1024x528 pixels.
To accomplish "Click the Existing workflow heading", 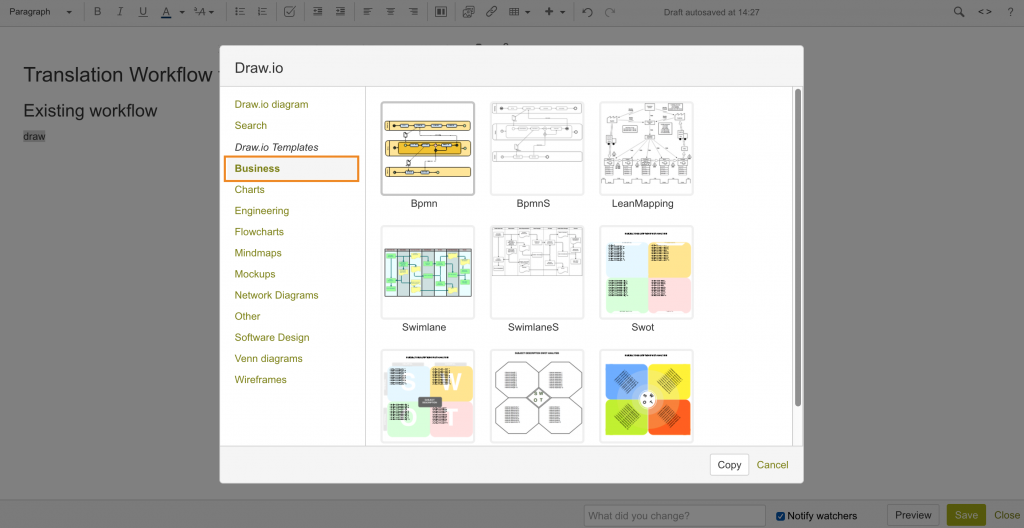I will coord(90,110).
